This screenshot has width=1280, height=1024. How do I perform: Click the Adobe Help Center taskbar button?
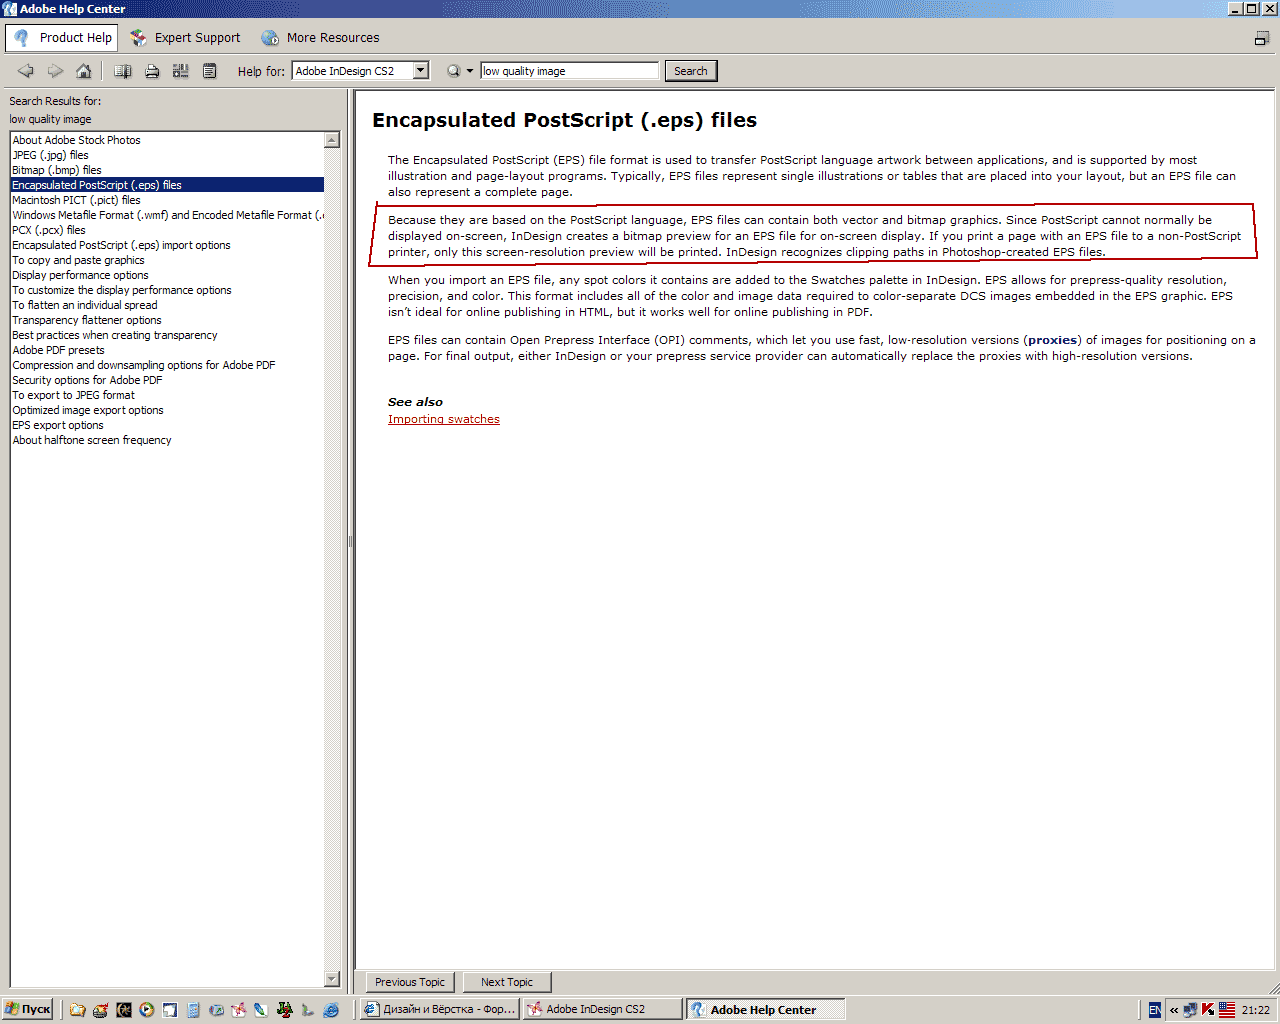click(766, 1010)
